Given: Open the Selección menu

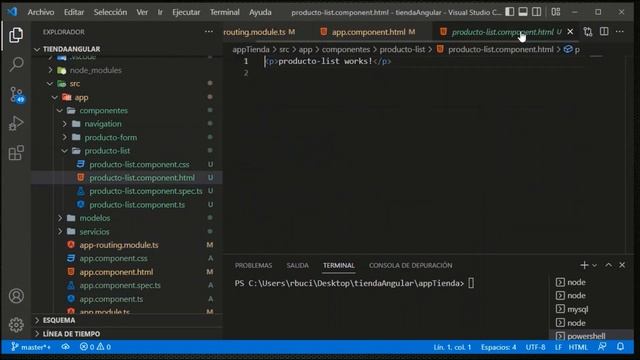Looking at the screenshot, I should [110, 12].
